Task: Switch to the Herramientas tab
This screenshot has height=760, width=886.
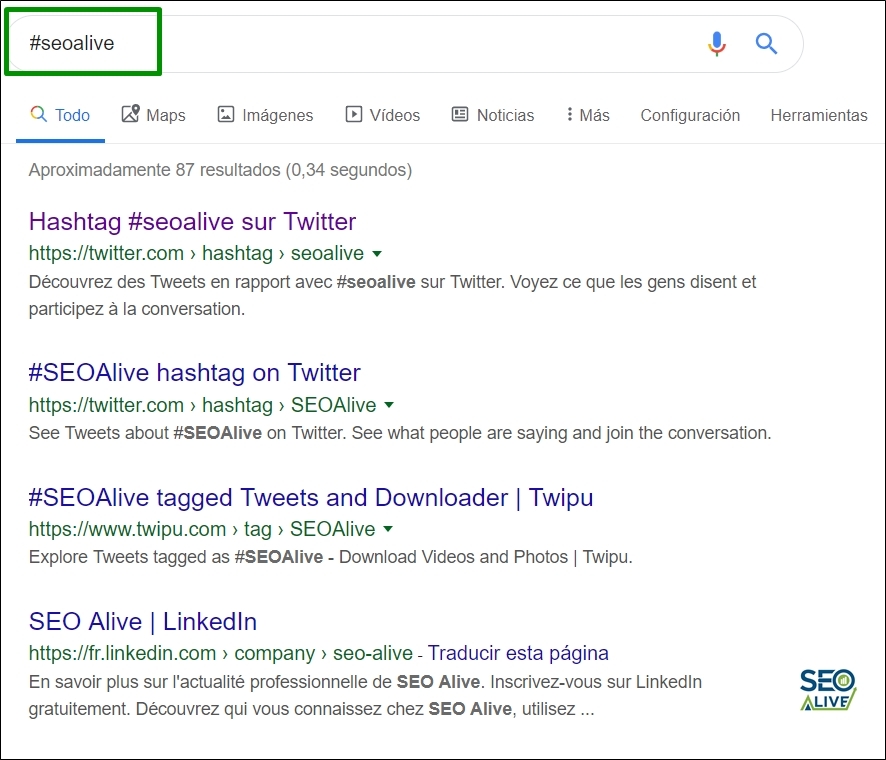Action: (819, 116)
